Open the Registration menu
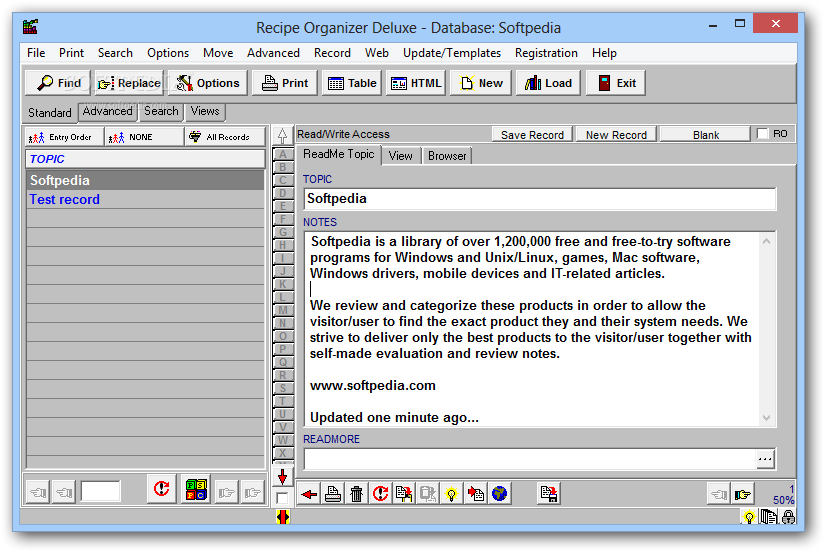This screenshot has height=552, width=825. (546, 53)
